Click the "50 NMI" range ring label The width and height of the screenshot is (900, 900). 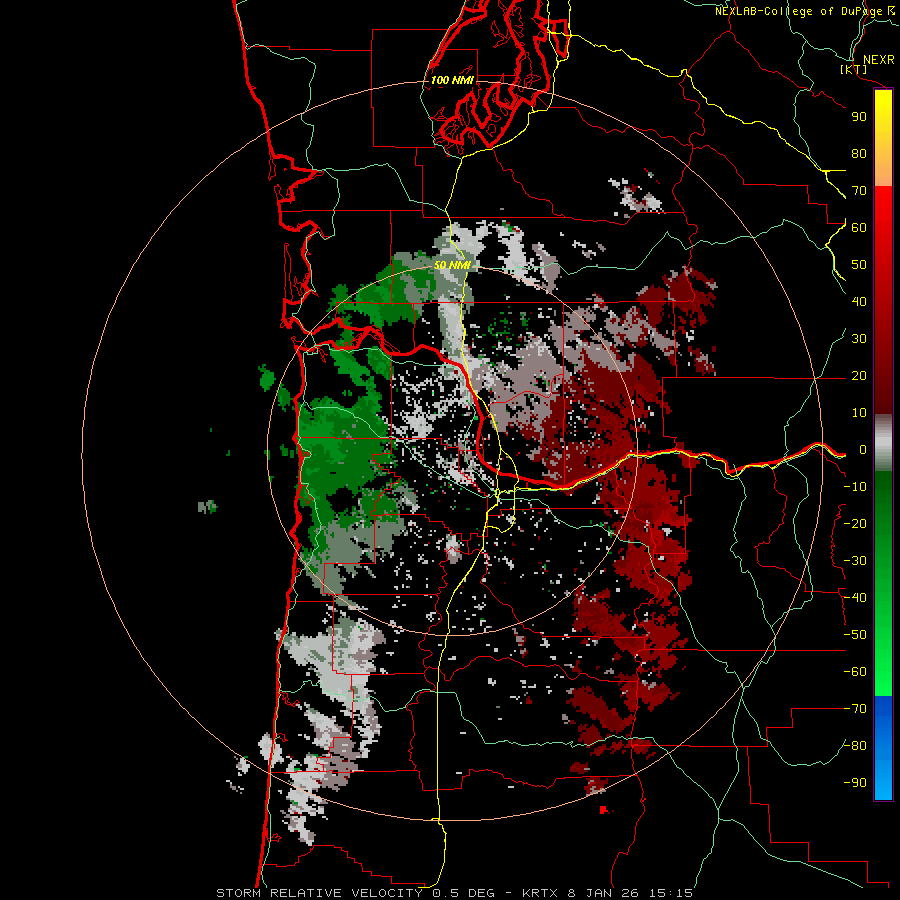[x=452, y=265]
